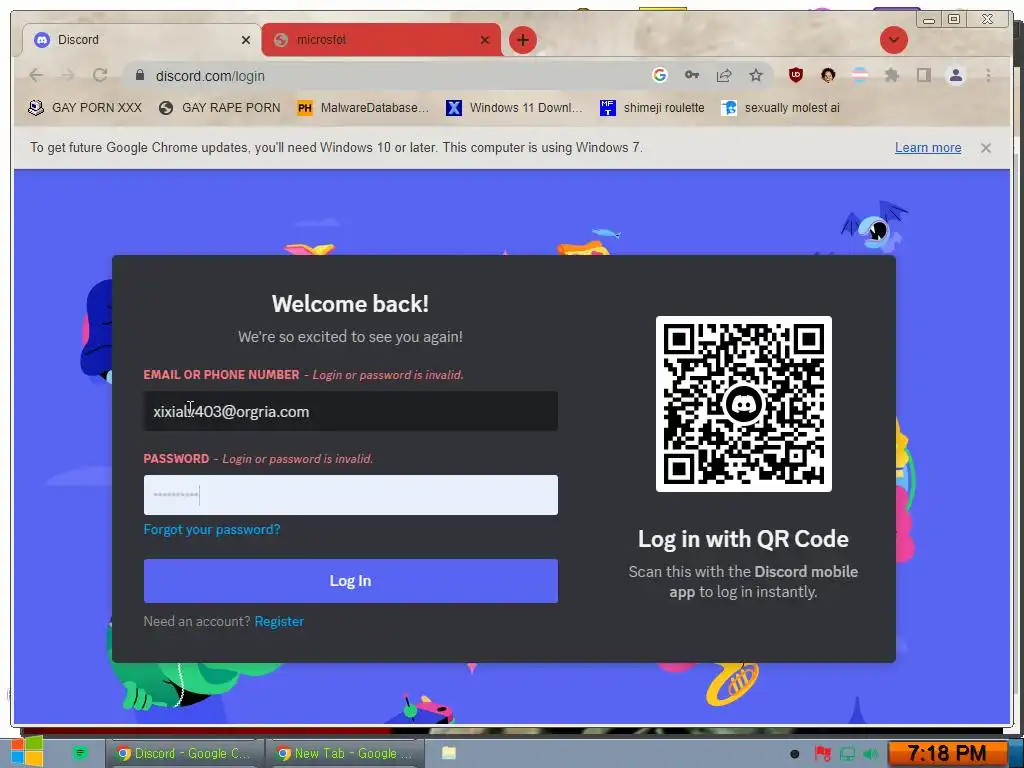Image resolution: width=1024 pixels, height=768 pixels.
Task: Maximize the Chrome window
Action: 953,20
